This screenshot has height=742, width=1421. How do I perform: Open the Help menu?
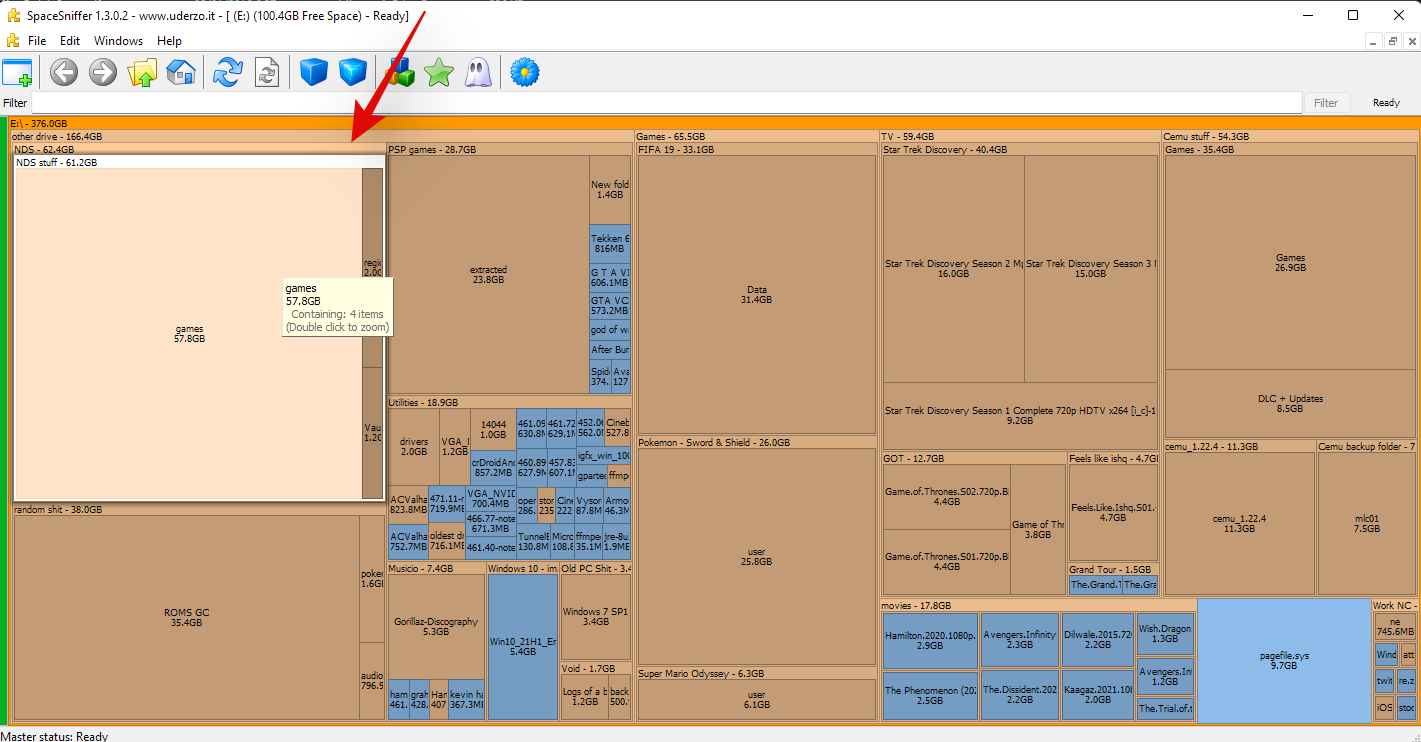[169, 41]
